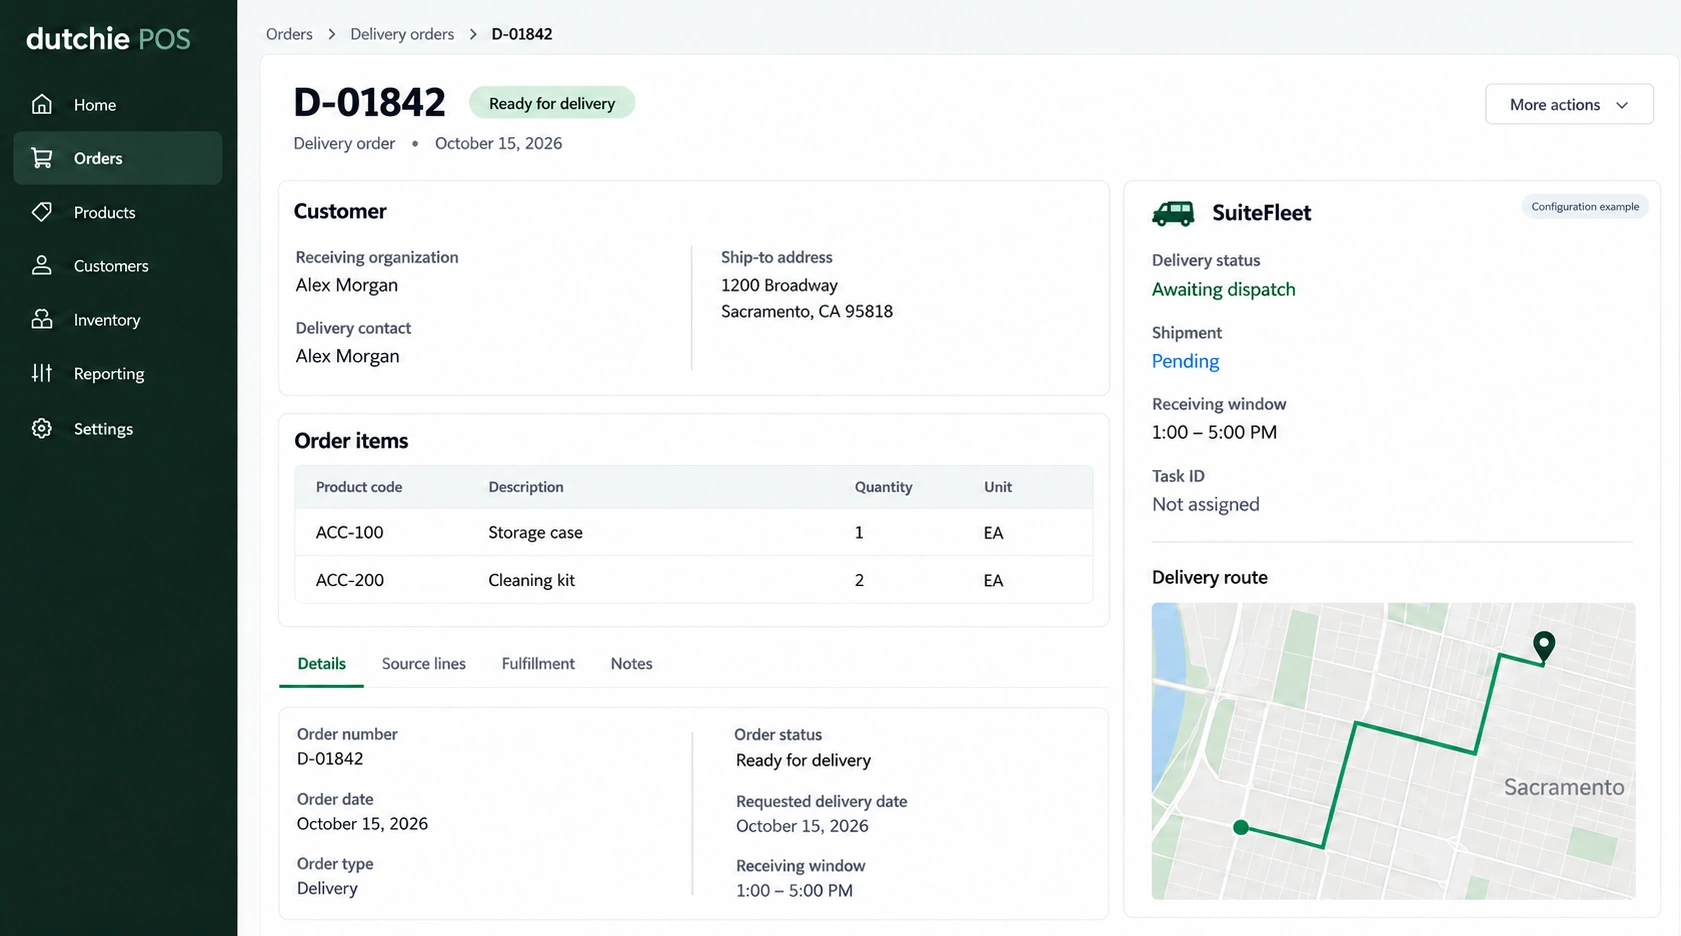
Task: Click the 1200 Broadway address line
Action: [779, 285]
